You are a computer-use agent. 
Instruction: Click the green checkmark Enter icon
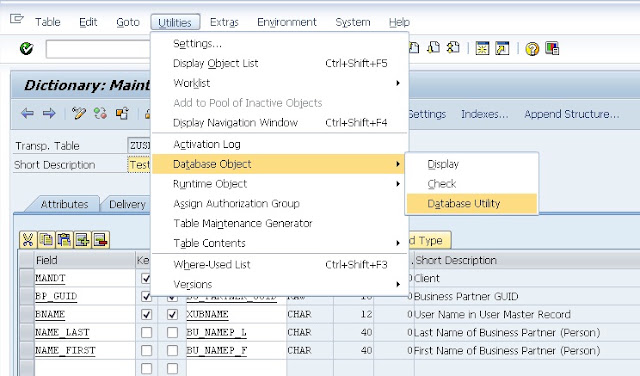pos(27,49)
